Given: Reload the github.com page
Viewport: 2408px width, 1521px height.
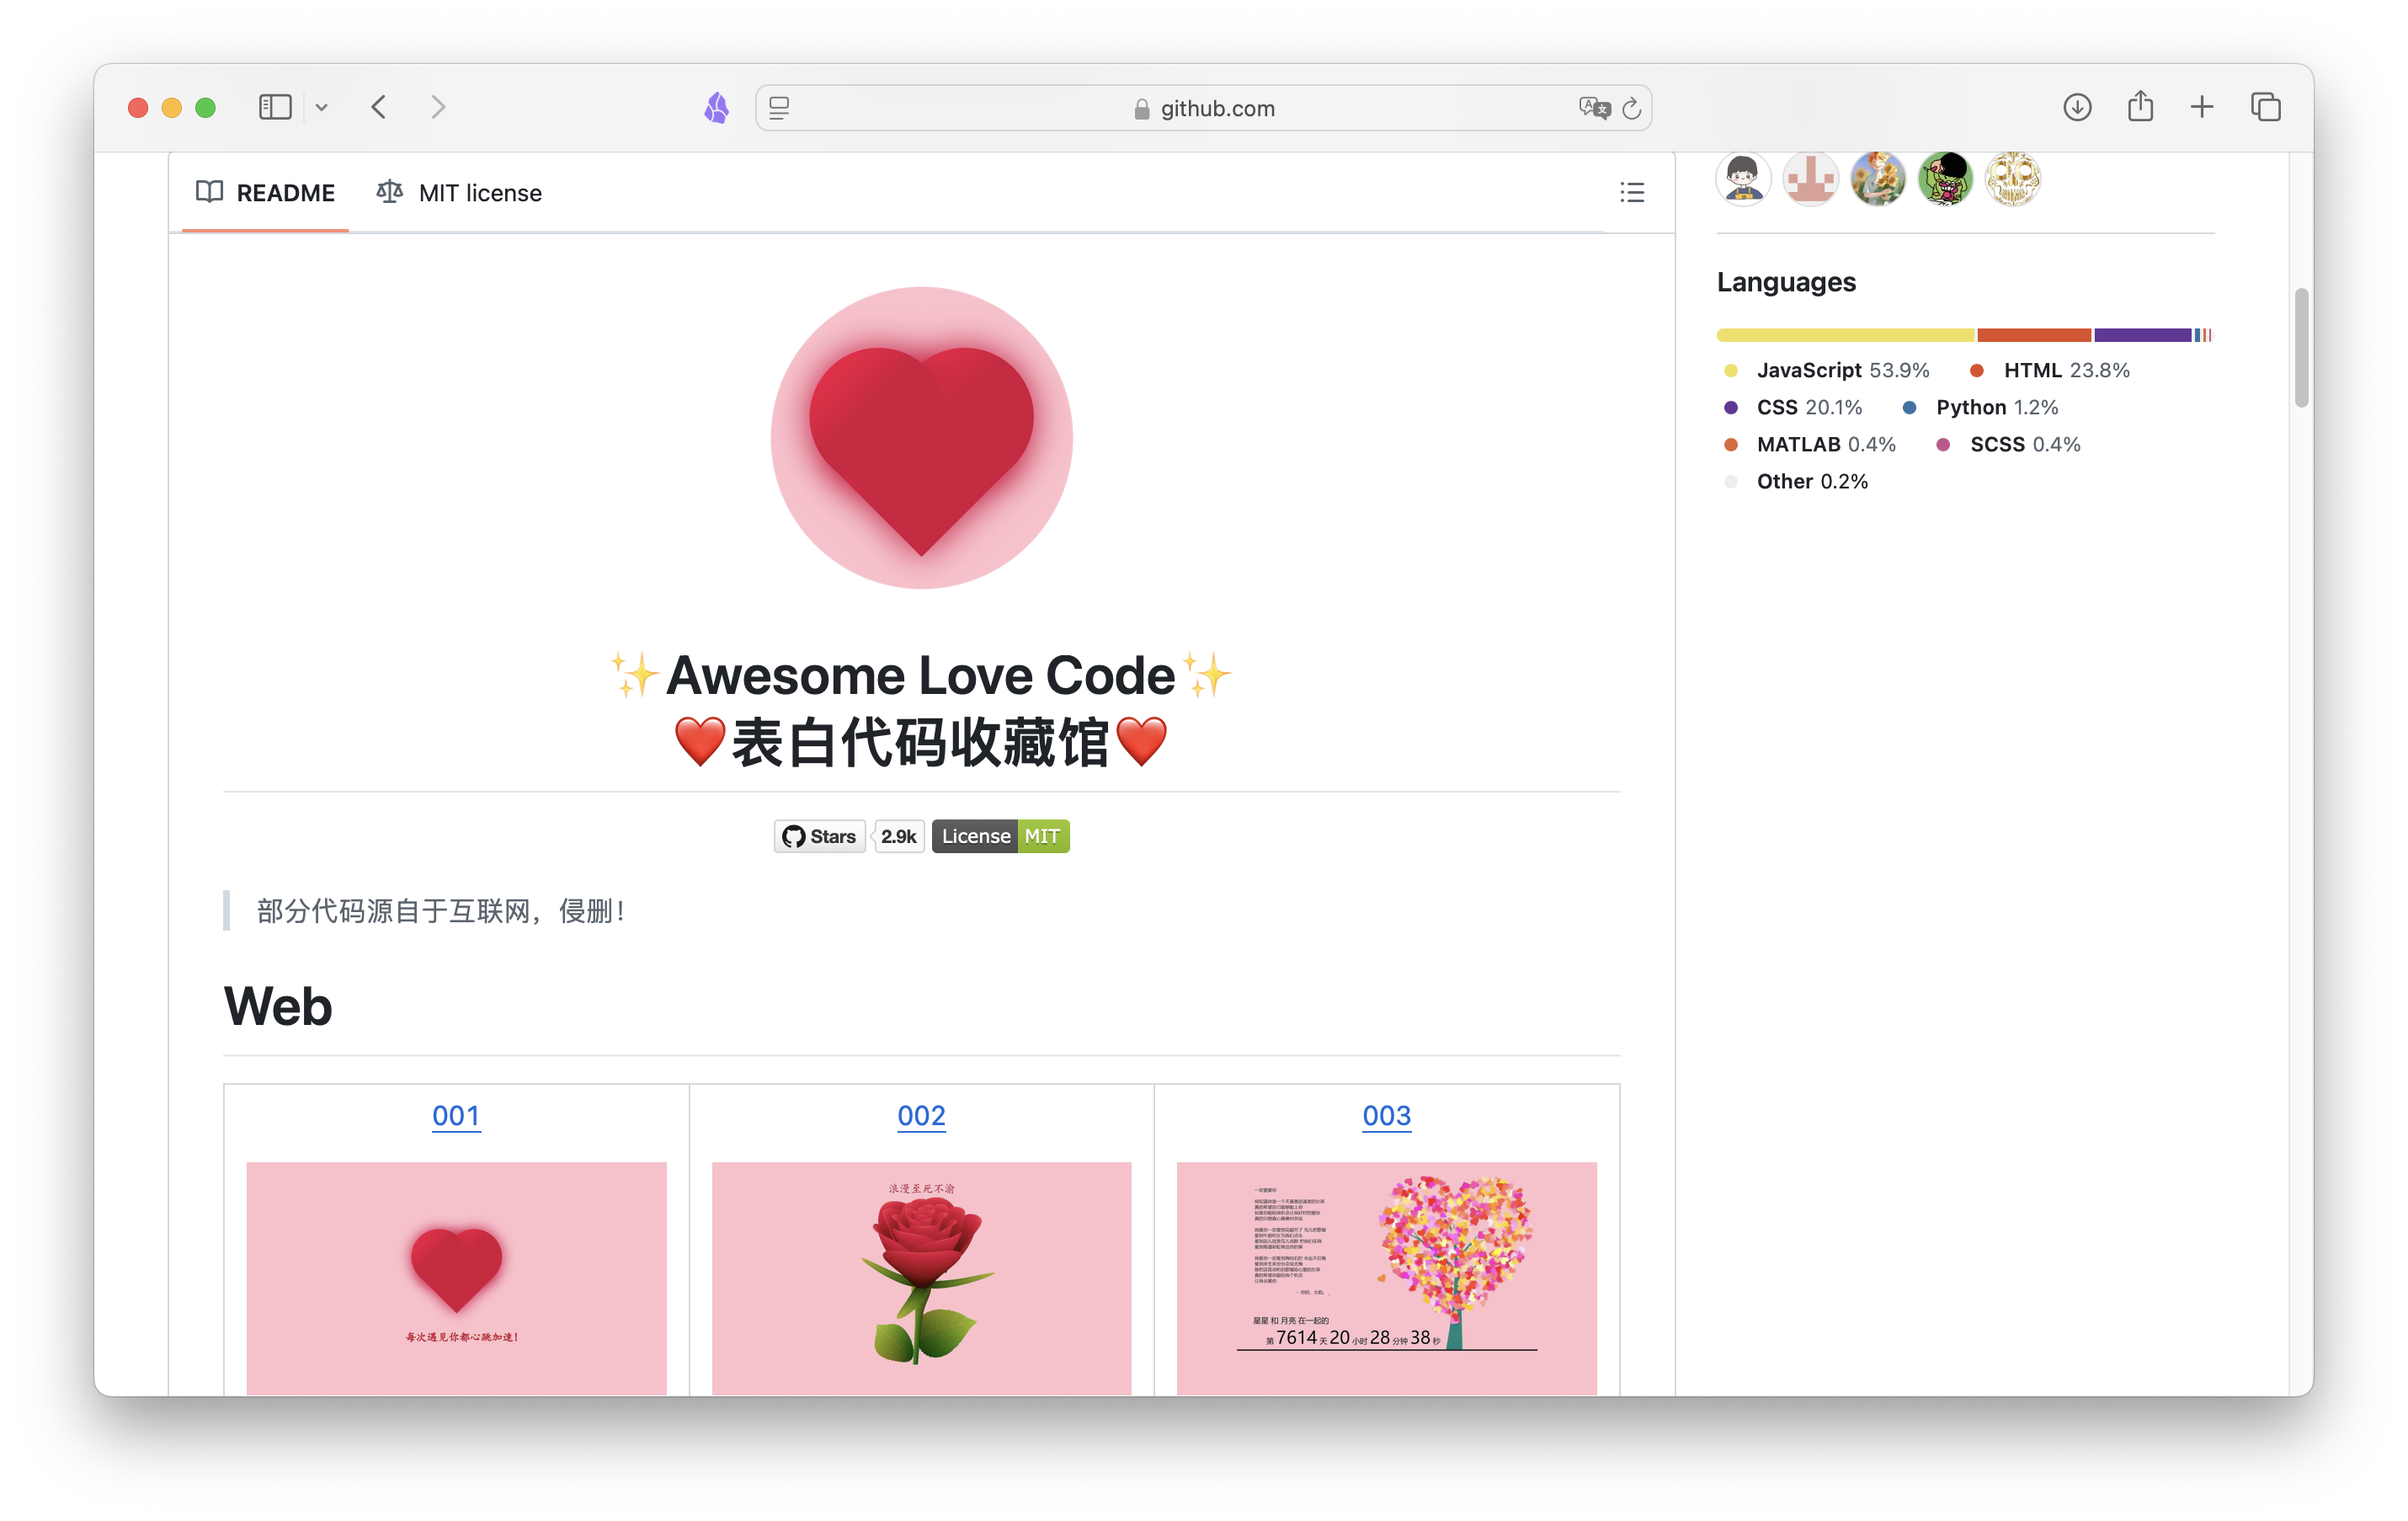Looking at the screenshot, I should pos(1632,108).
